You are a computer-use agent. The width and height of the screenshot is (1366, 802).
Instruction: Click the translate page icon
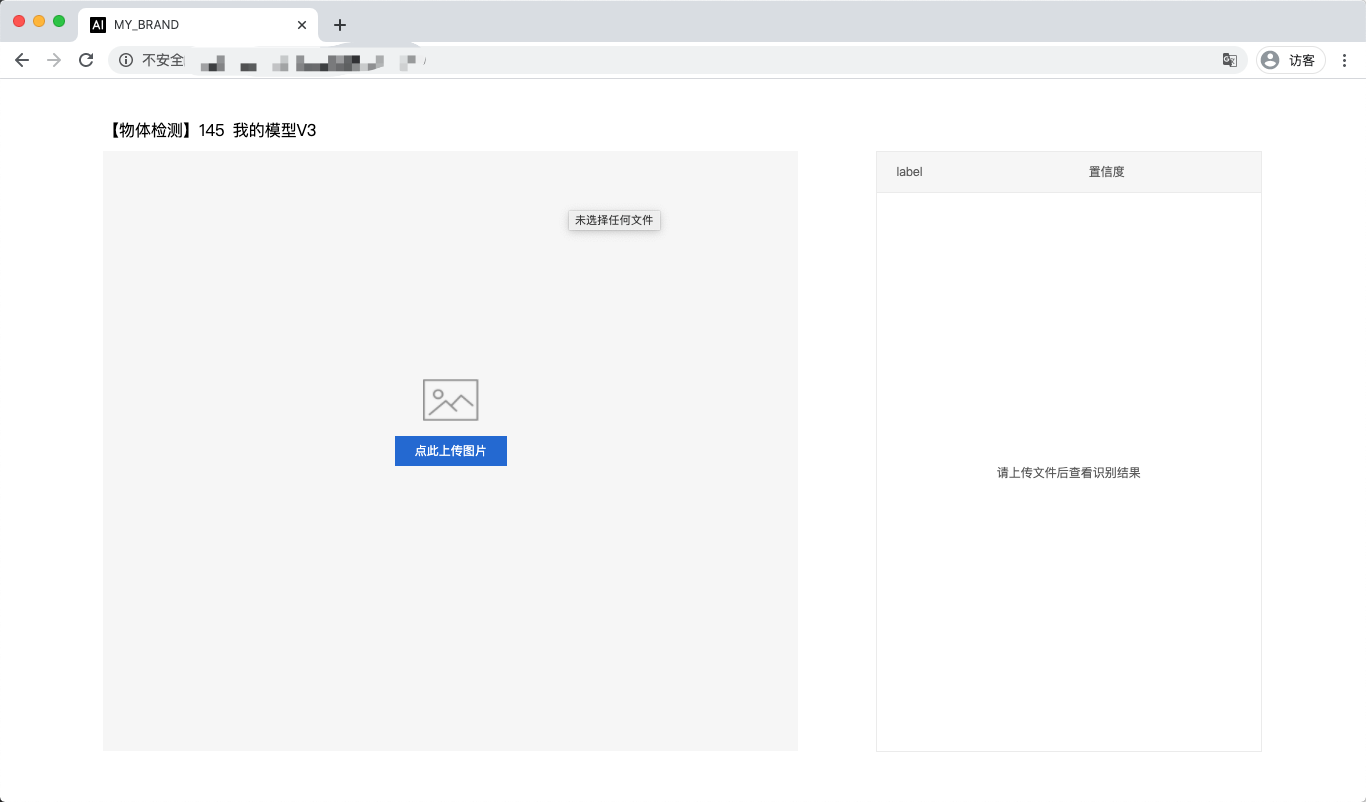point(1229,60)
